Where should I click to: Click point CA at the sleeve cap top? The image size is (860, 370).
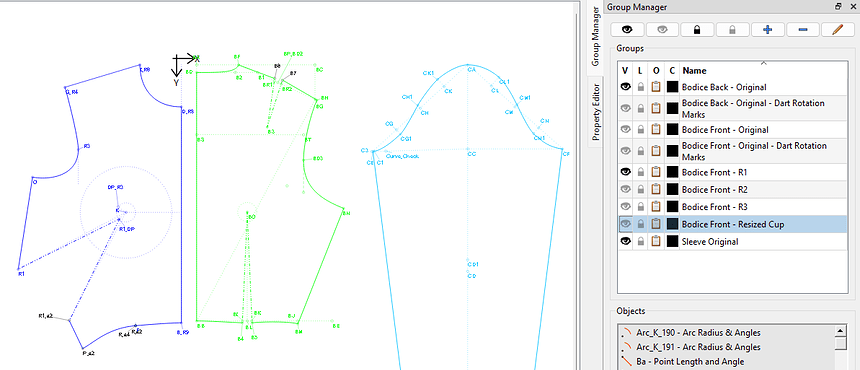tap(468, 65)
